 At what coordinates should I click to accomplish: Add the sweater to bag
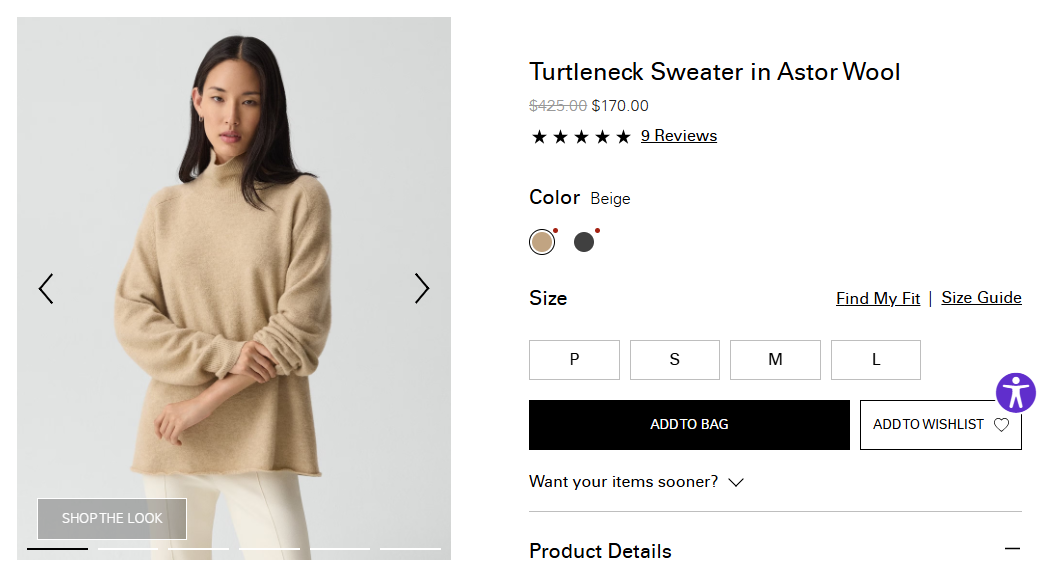point(689,425)
